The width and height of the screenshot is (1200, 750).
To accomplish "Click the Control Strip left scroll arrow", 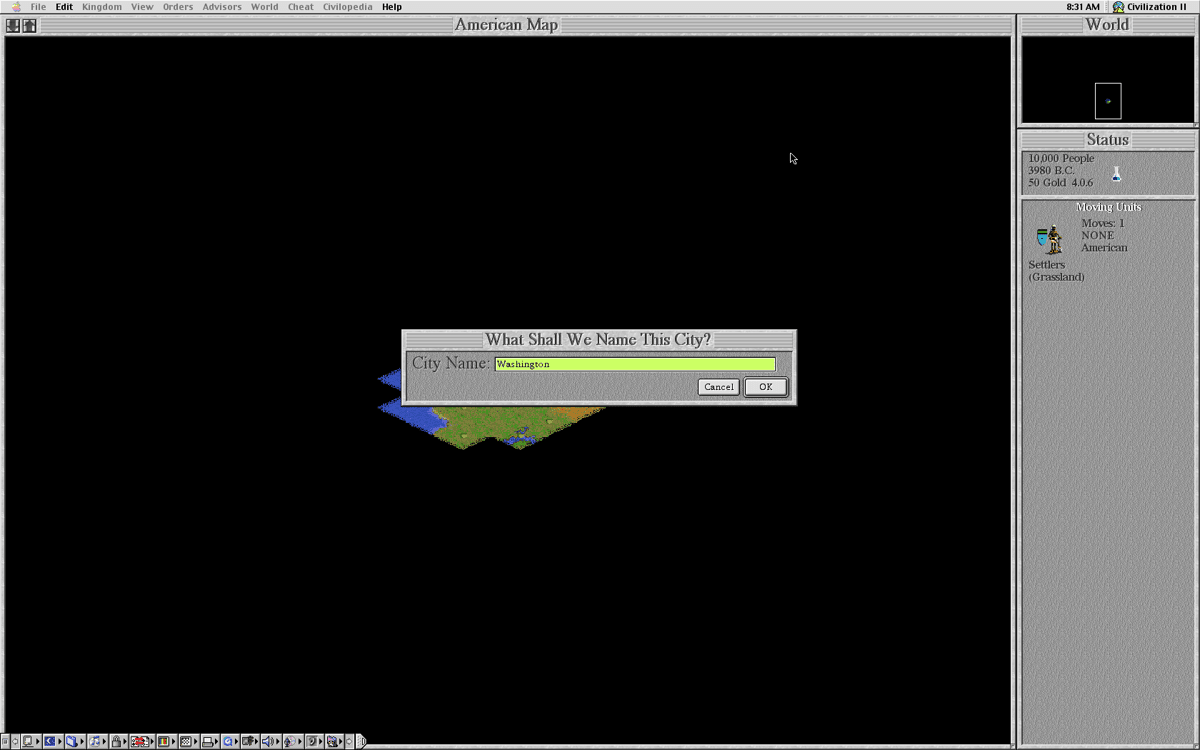I will coord(15,741).
